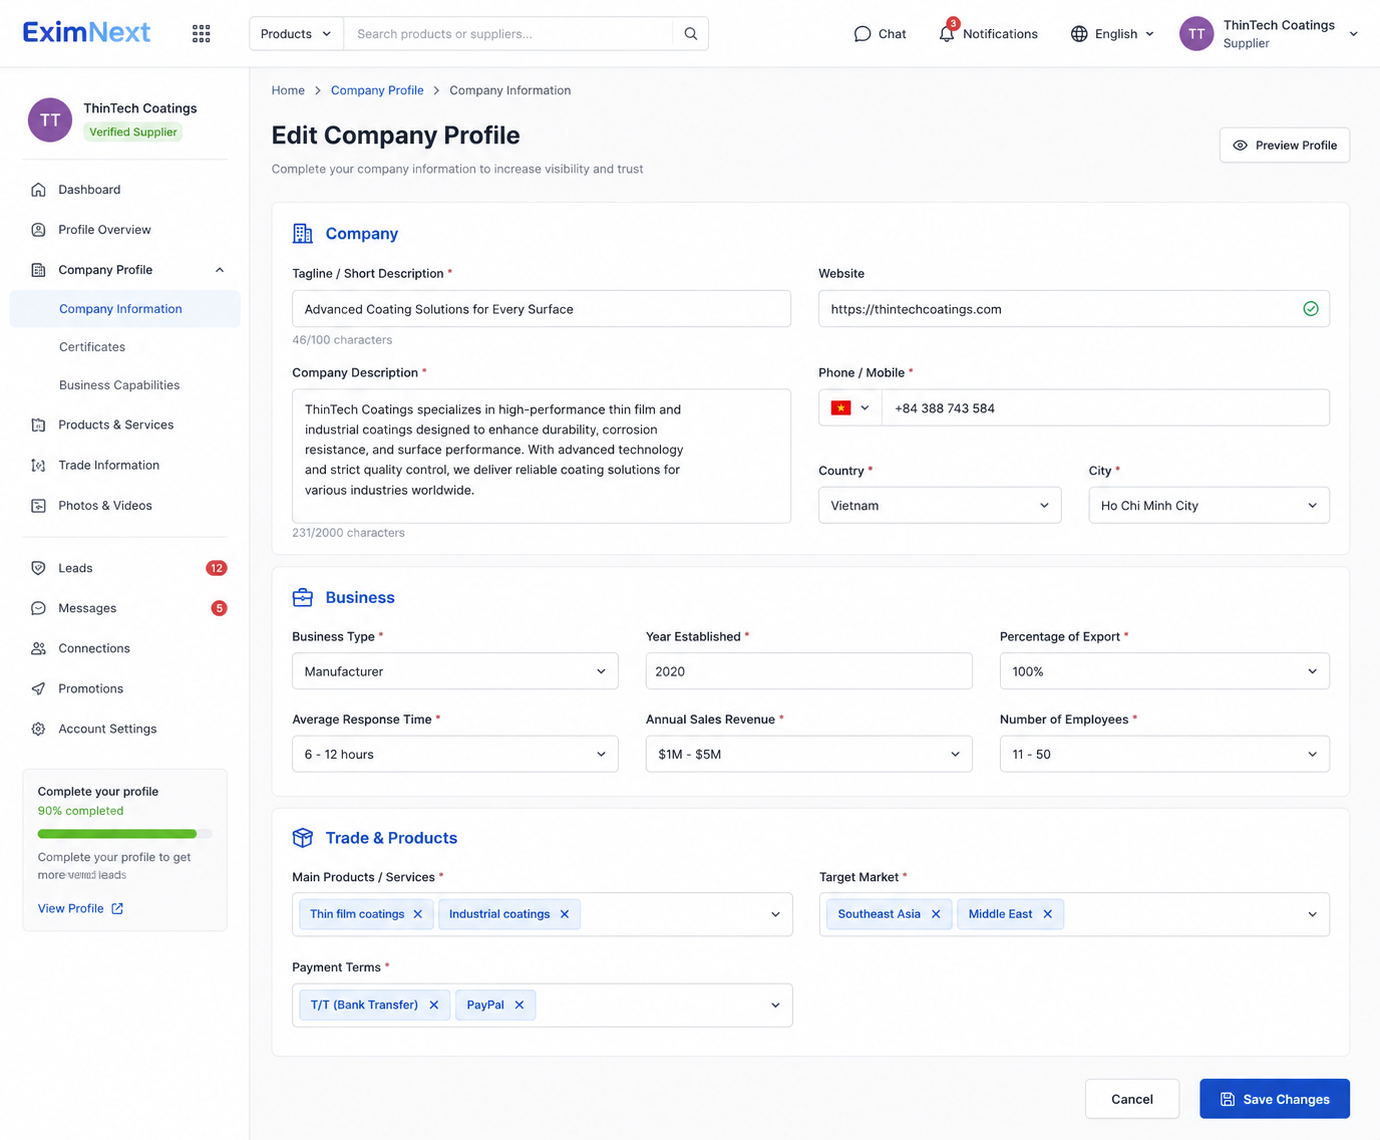Viewport: 1380px width, 1140px height.
Task: Click the Trade & Products box icon
Action: point(302,838)
